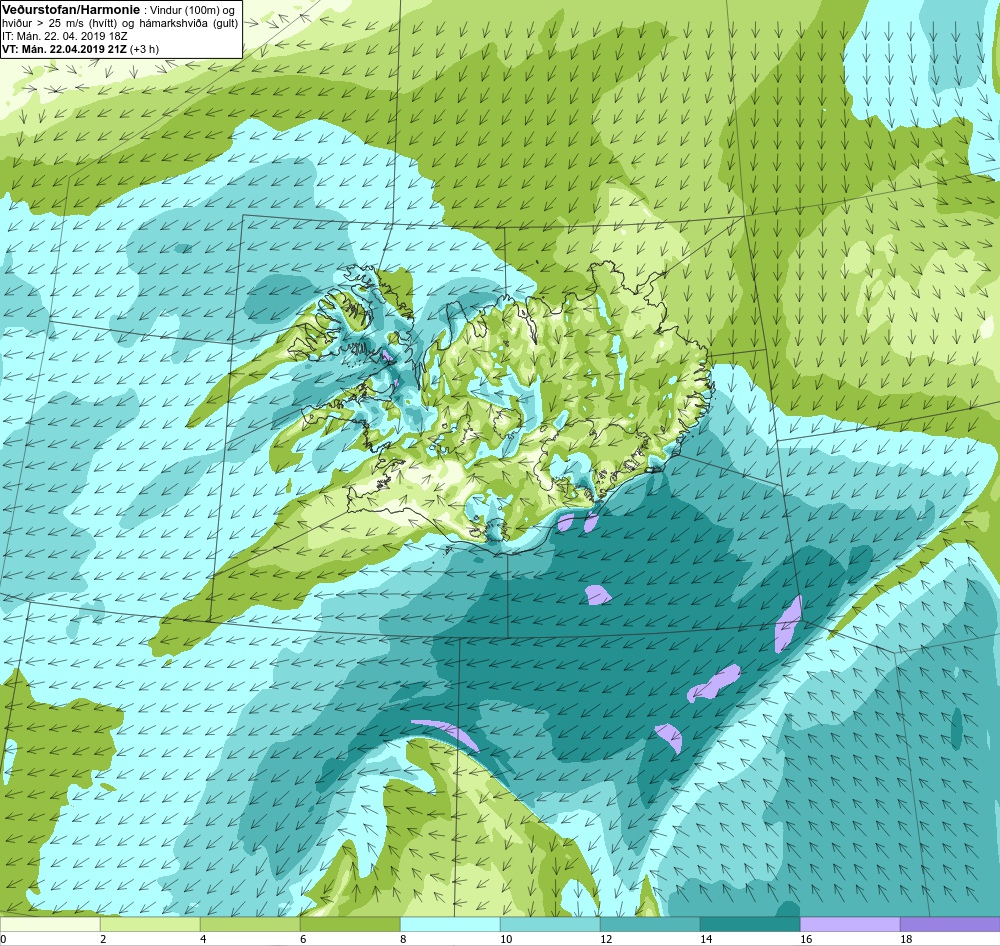Select the '(+3 h)' forecast offset text
The image size is (1000, 946).
click(x=145, y=49)
